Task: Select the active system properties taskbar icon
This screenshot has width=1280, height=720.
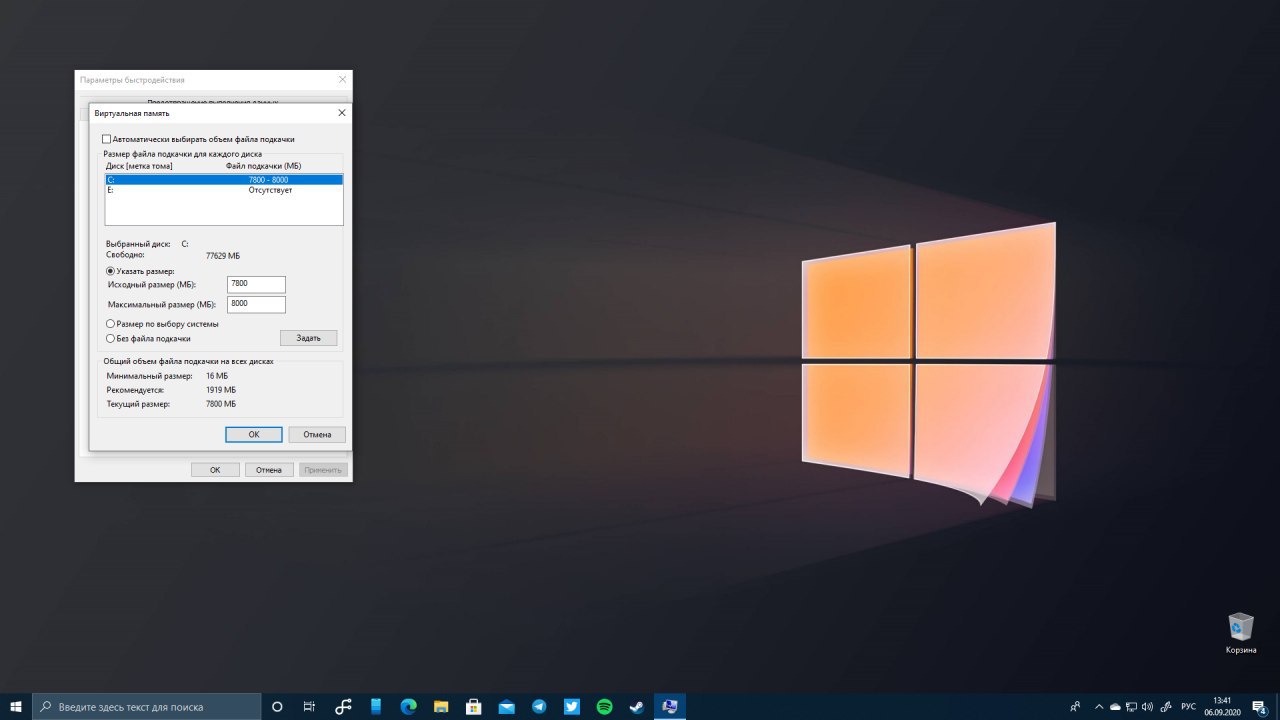Action: [x=670, y=706]
